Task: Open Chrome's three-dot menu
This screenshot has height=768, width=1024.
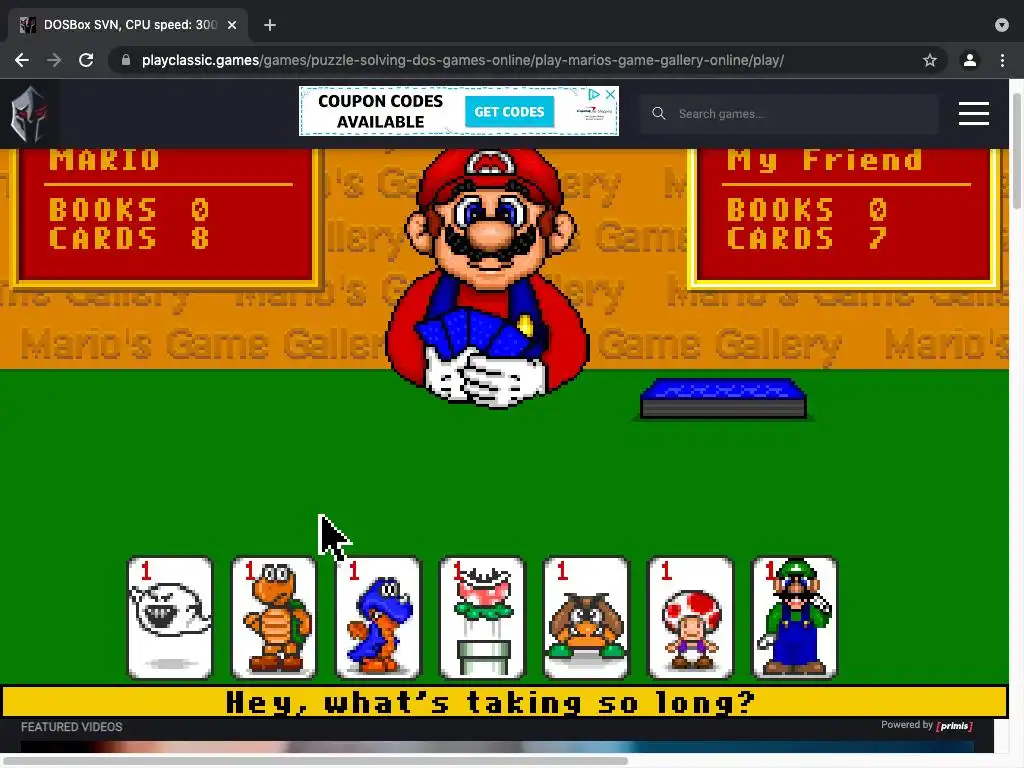Action: tap(1002, 60)
